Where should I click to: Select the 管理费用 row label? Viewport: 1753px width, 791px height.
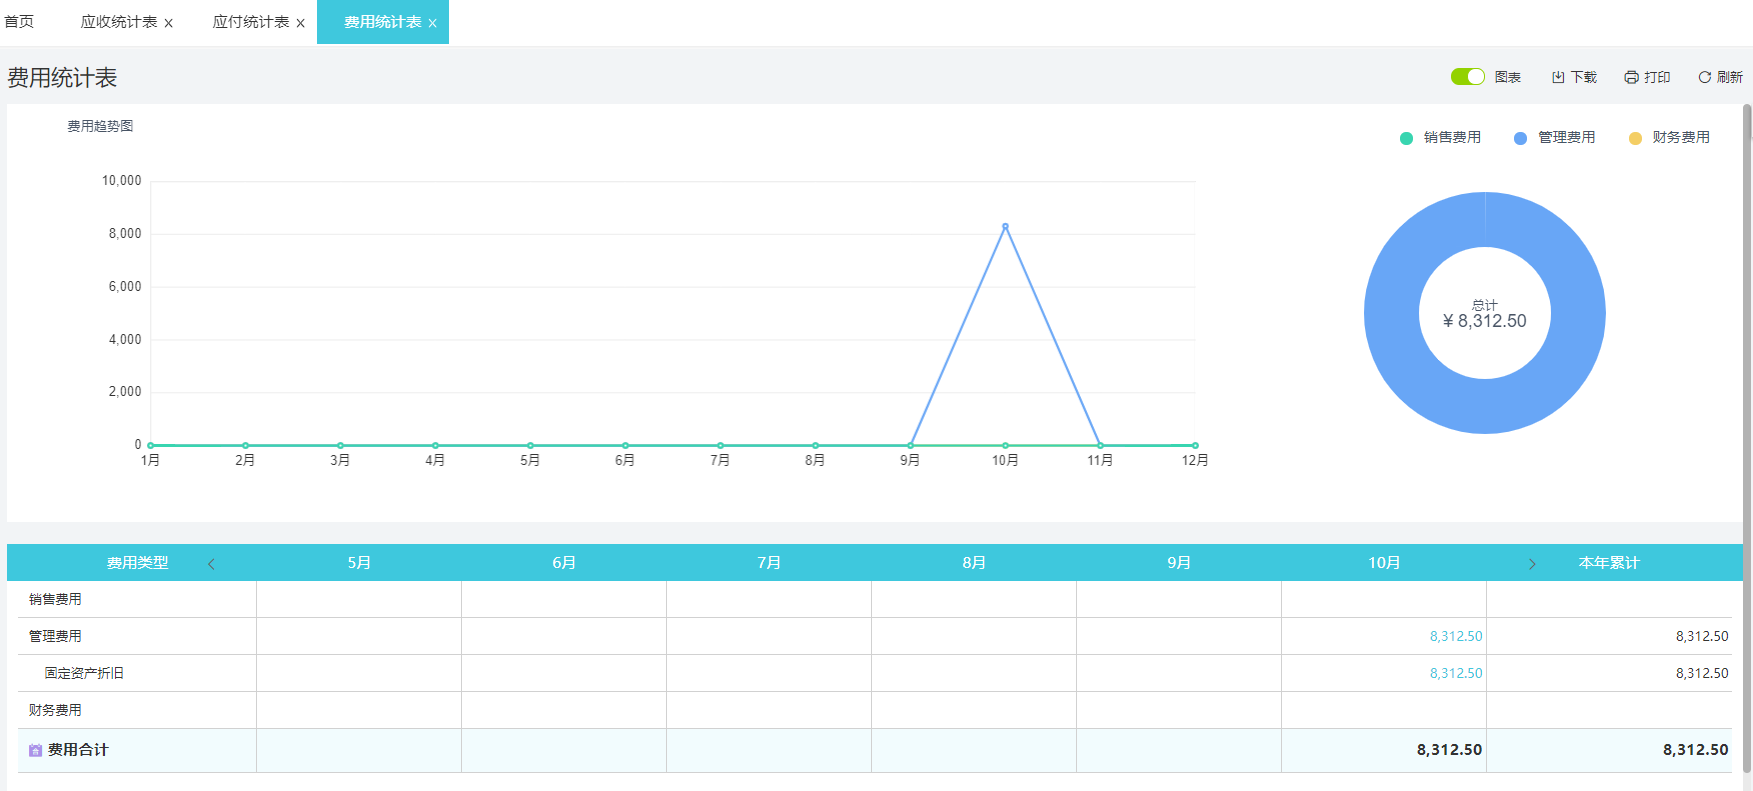click(55, 636)
